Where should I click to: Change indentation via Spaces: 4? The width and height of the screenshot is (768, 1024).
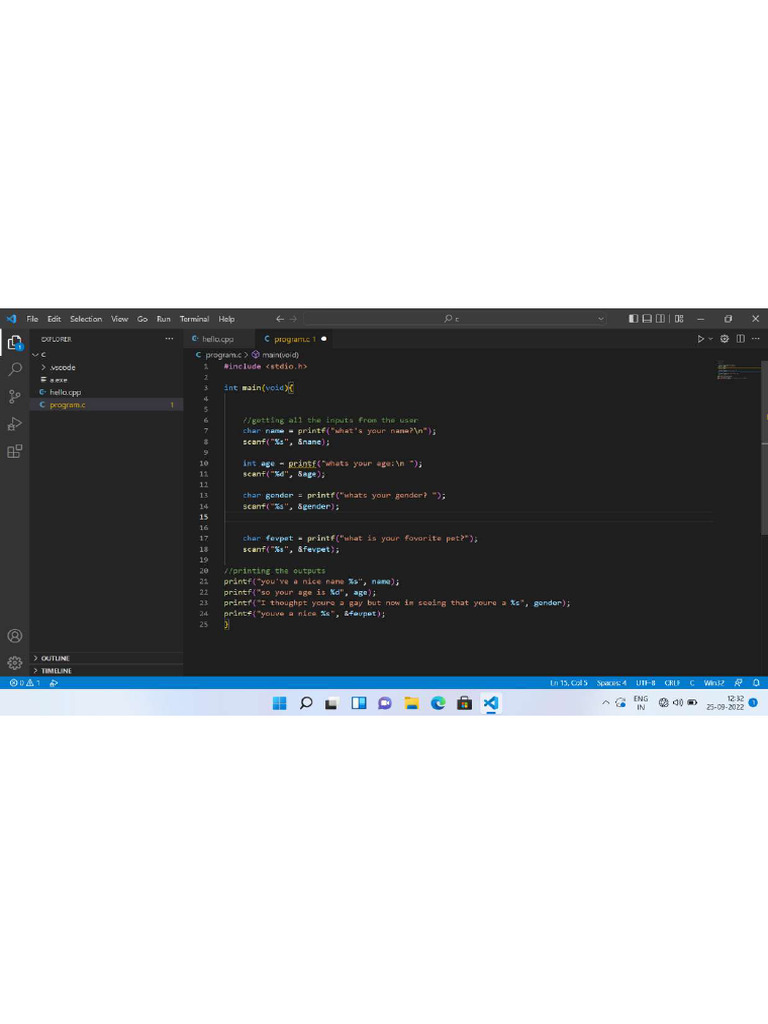pos(611,682)
